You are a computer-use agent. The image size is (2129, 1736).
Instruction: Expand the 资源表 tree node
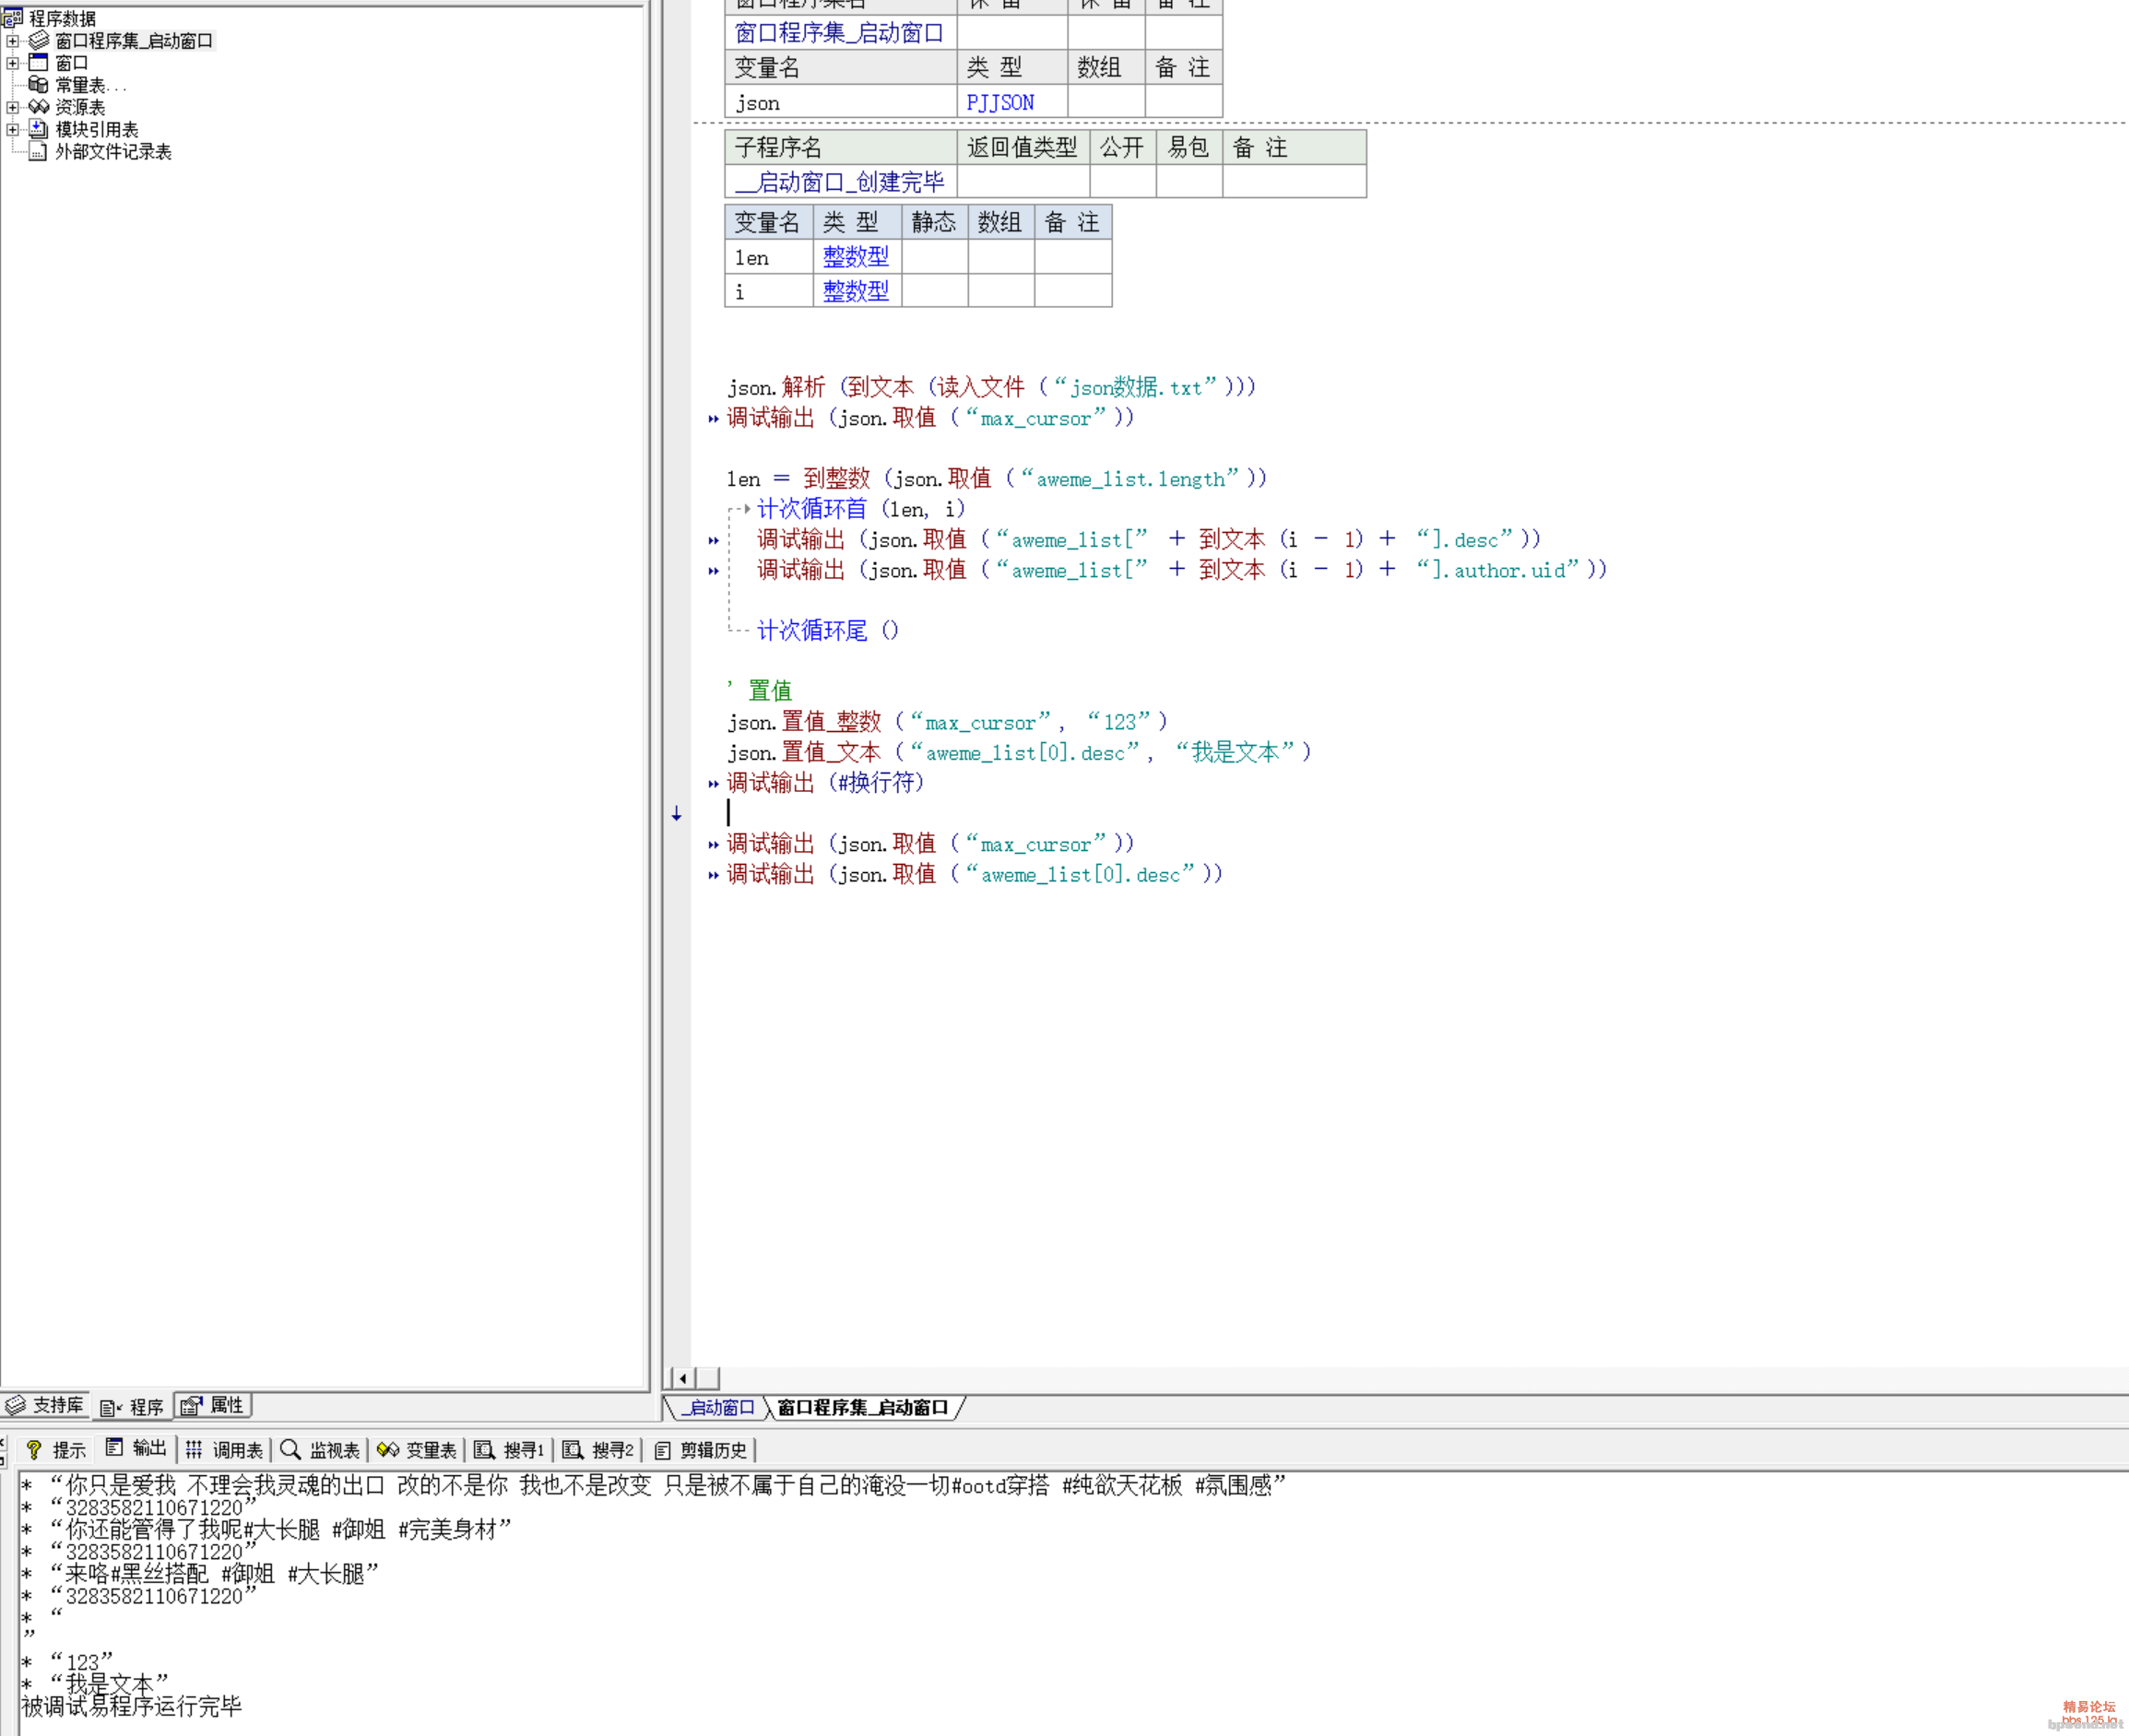coord(13,107)
